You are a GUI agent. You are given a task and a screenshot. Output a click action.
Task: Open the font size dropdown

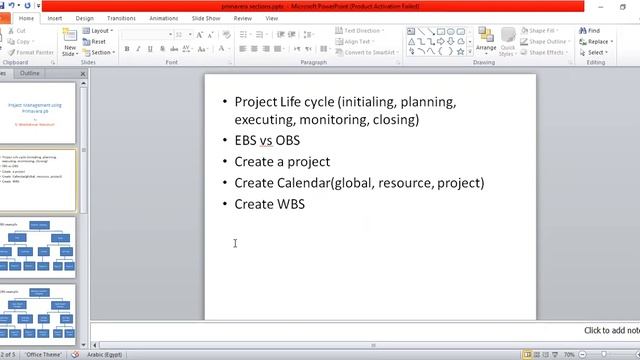coord(190,35)
